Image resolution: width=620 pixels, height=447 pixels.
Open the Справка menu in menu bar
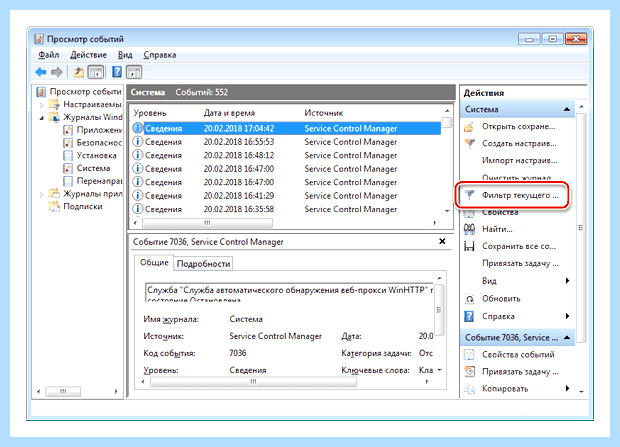point(160,55)
